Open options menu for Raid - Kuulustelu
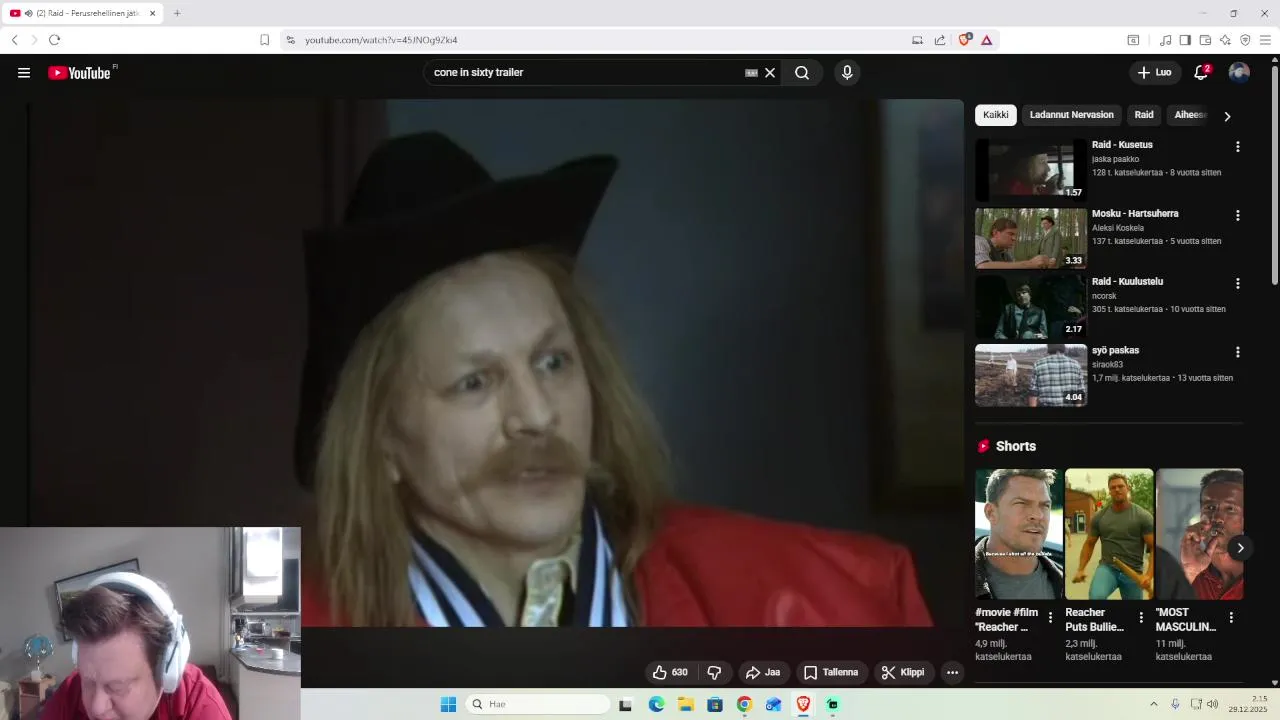This screenshot has width=1280, height=720. pos(1237,283)
